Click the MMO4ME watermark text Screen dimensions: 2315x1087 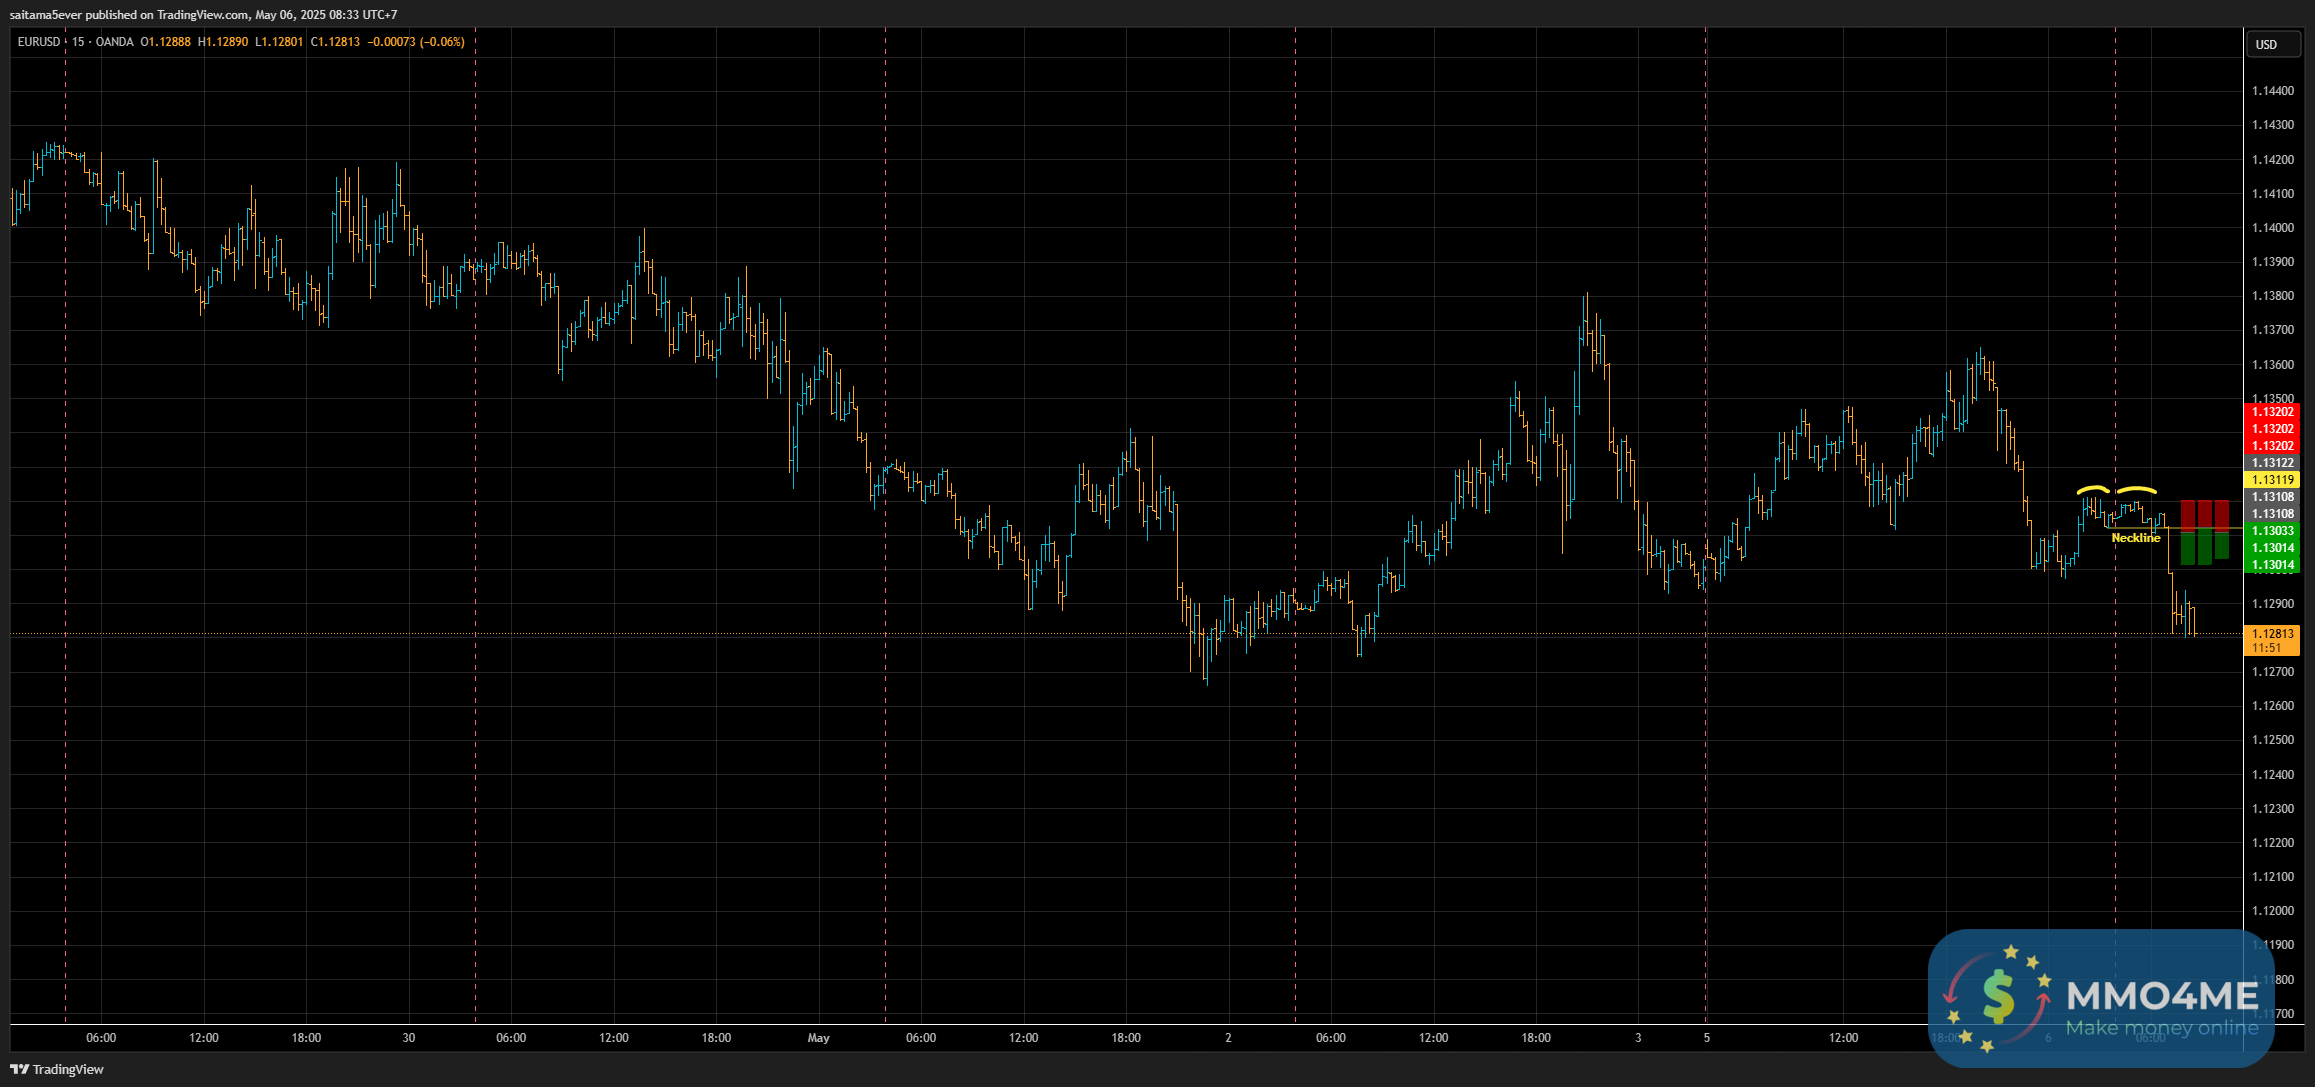point(2162,996)
